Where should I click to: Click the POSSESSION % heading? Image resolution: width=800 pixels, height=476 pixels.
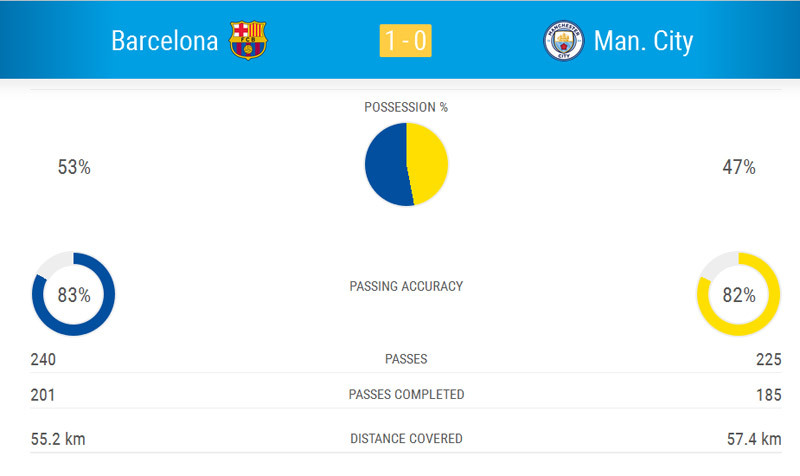point(406,107)
